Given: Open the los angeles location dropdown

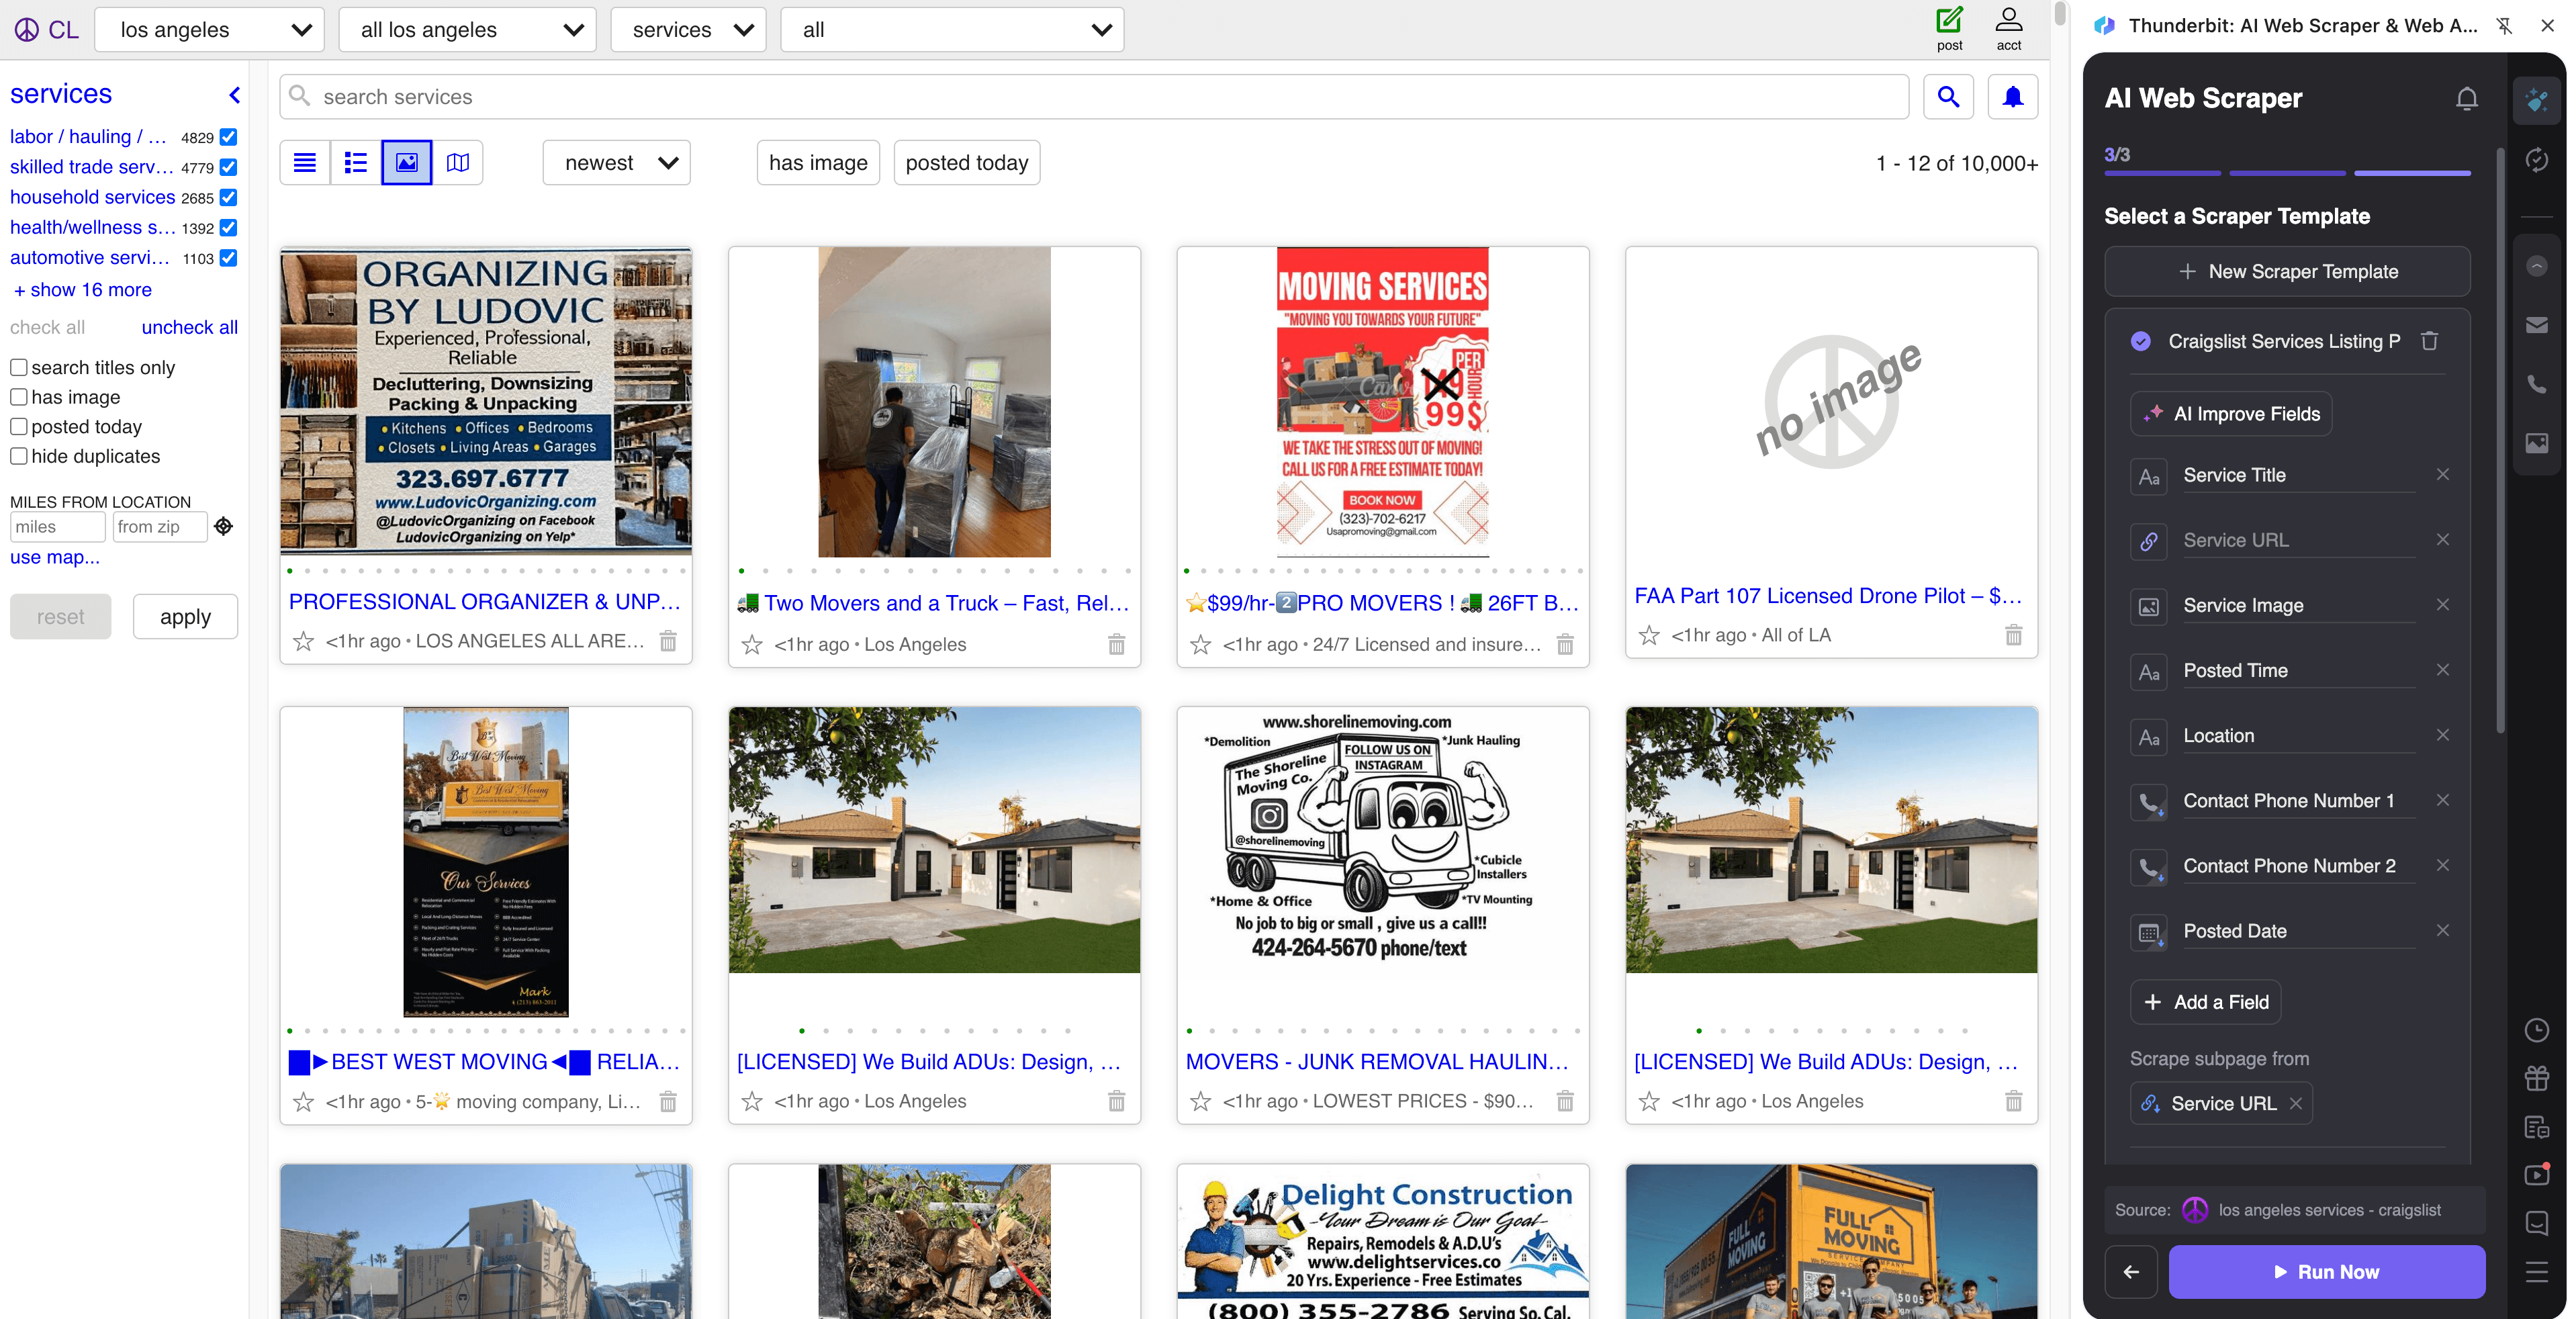Looking at the screenshot, I should point(209,29).
